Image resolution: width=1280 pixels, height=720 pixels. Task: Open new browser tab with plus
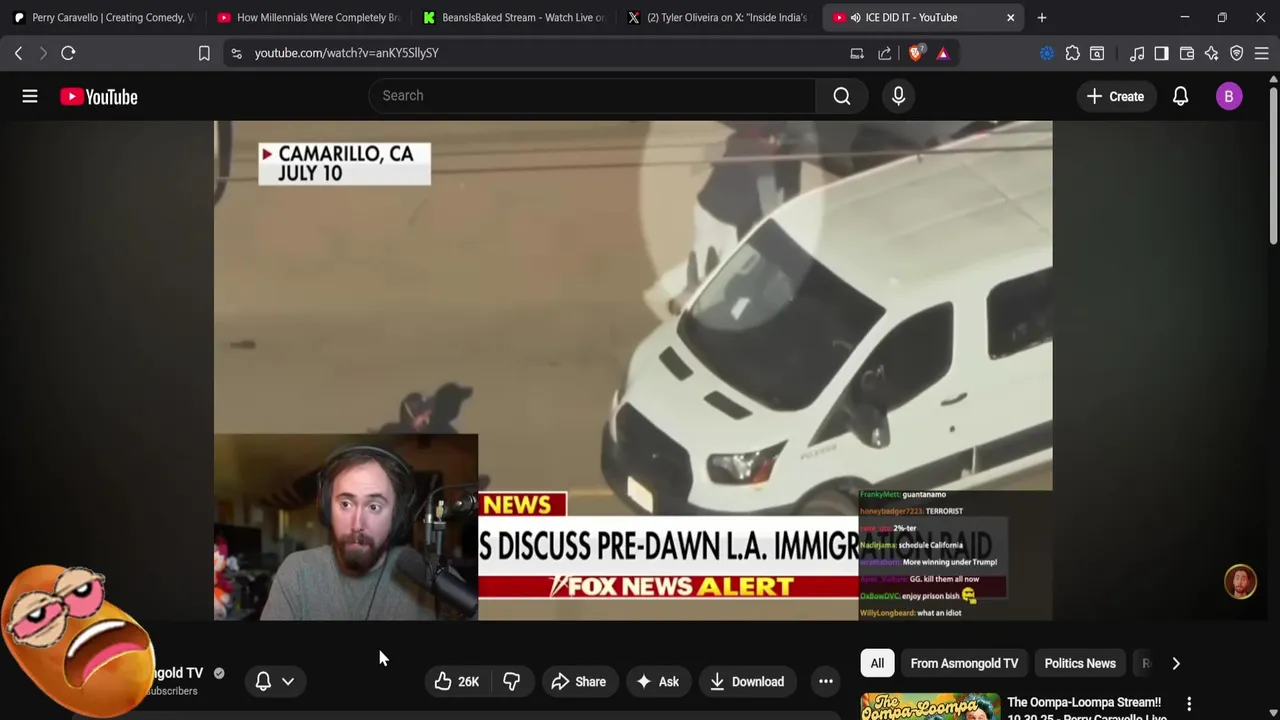[1042, 17]
